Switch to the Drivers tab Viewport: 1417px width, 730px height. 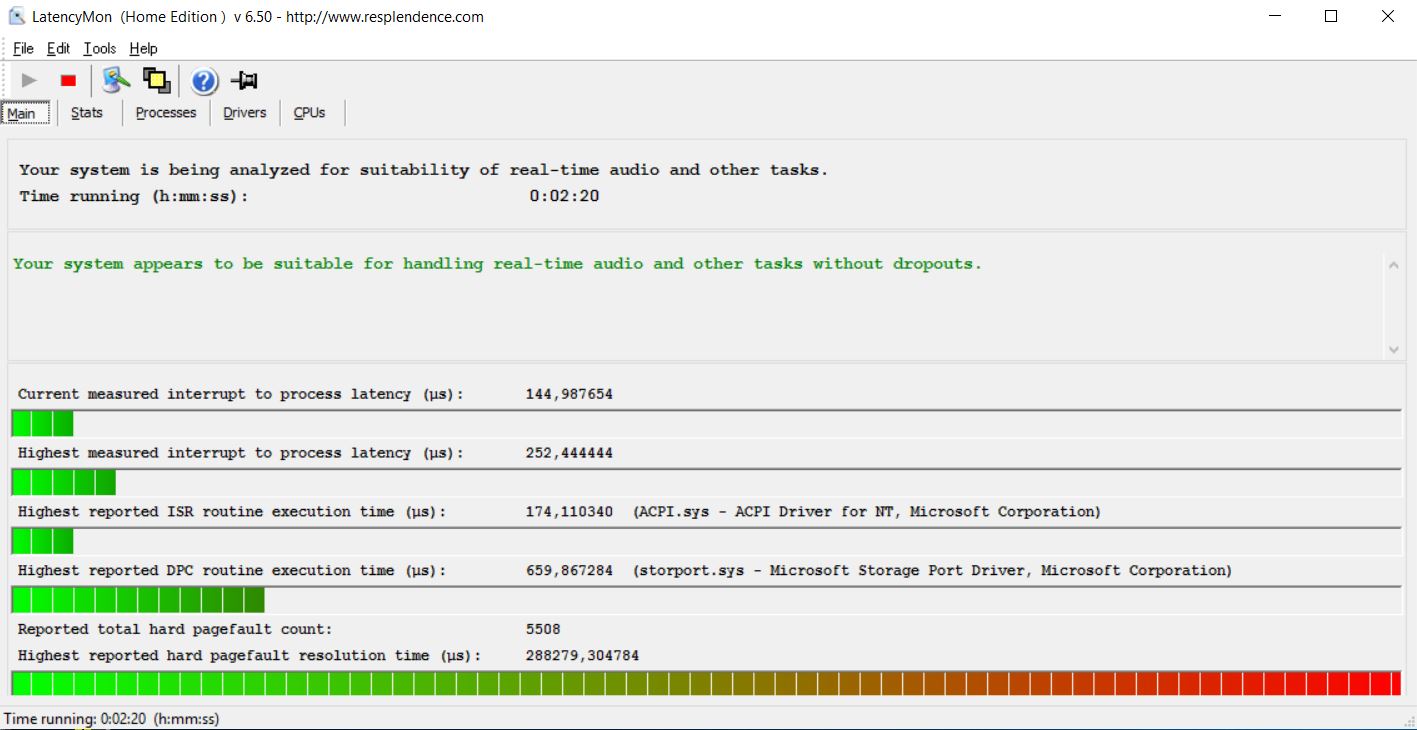245,113
